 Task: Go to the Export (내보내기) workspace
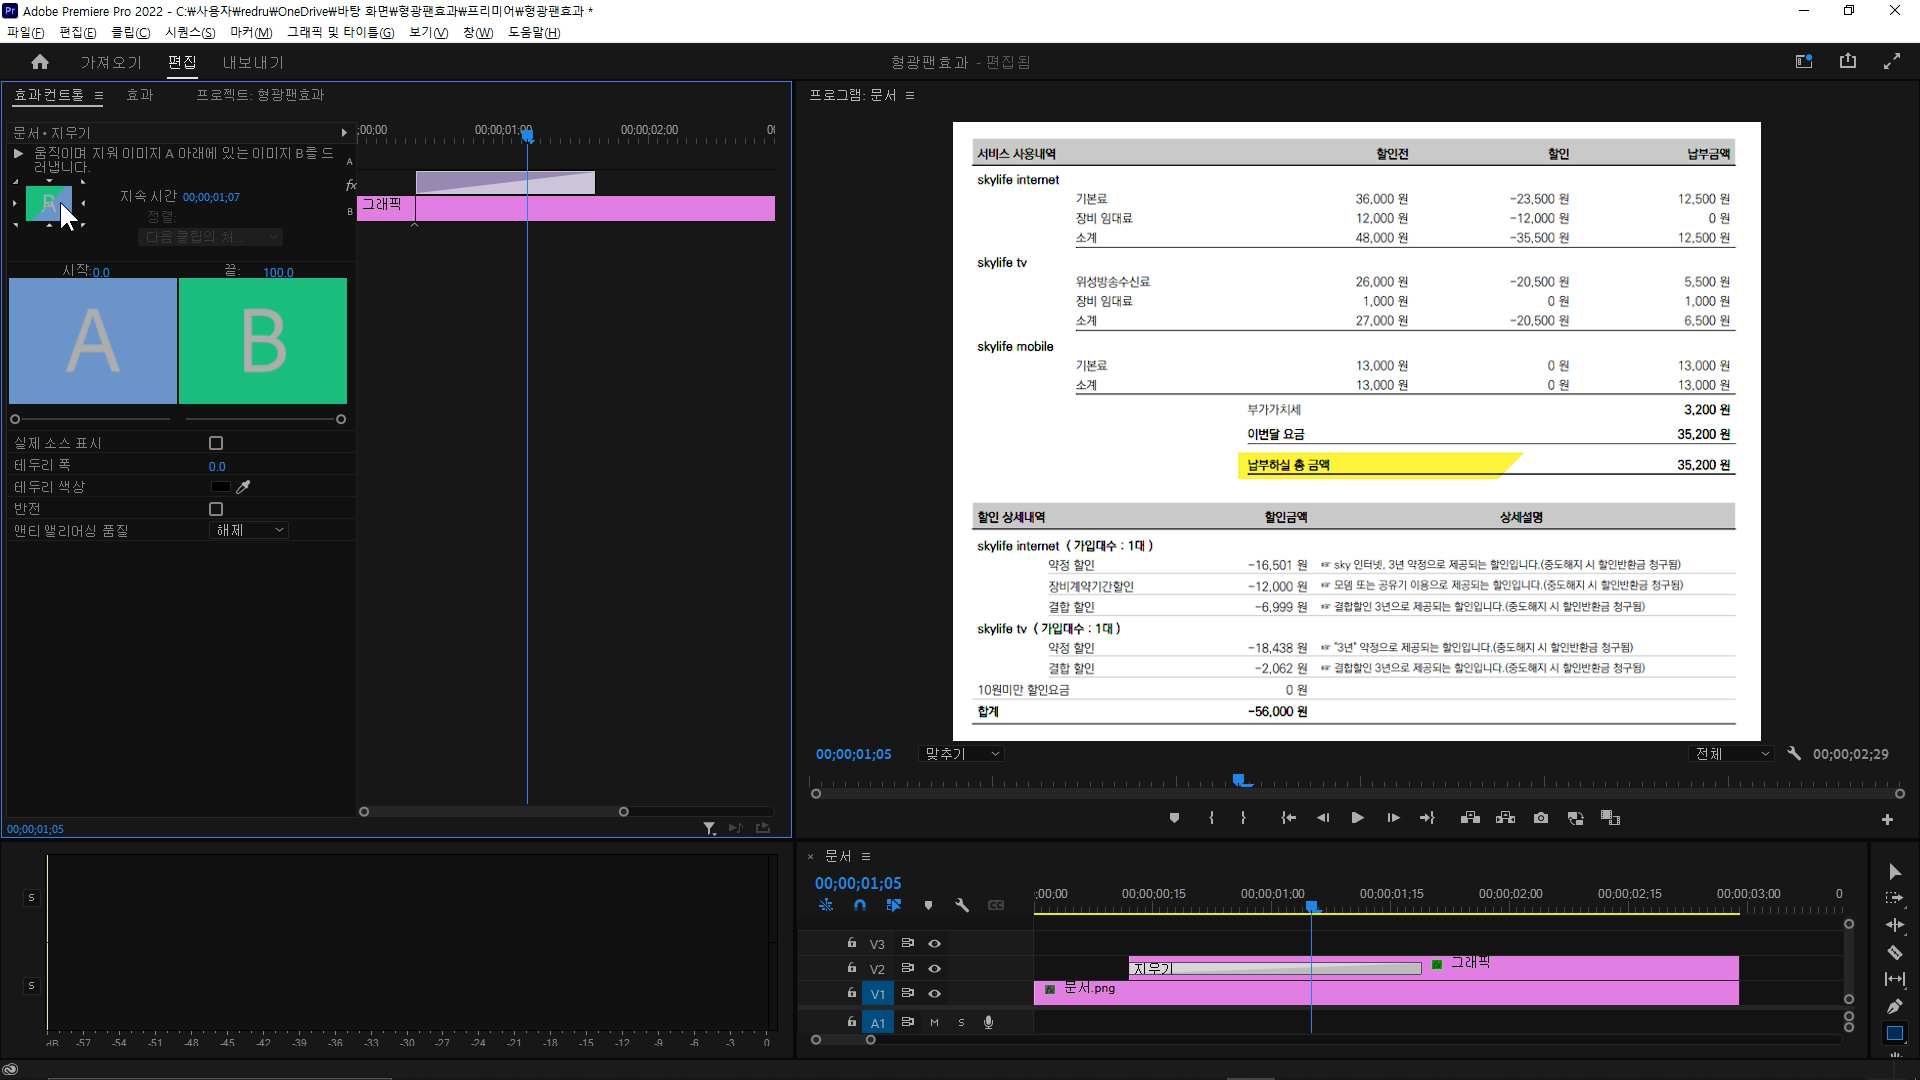point(252,62)
